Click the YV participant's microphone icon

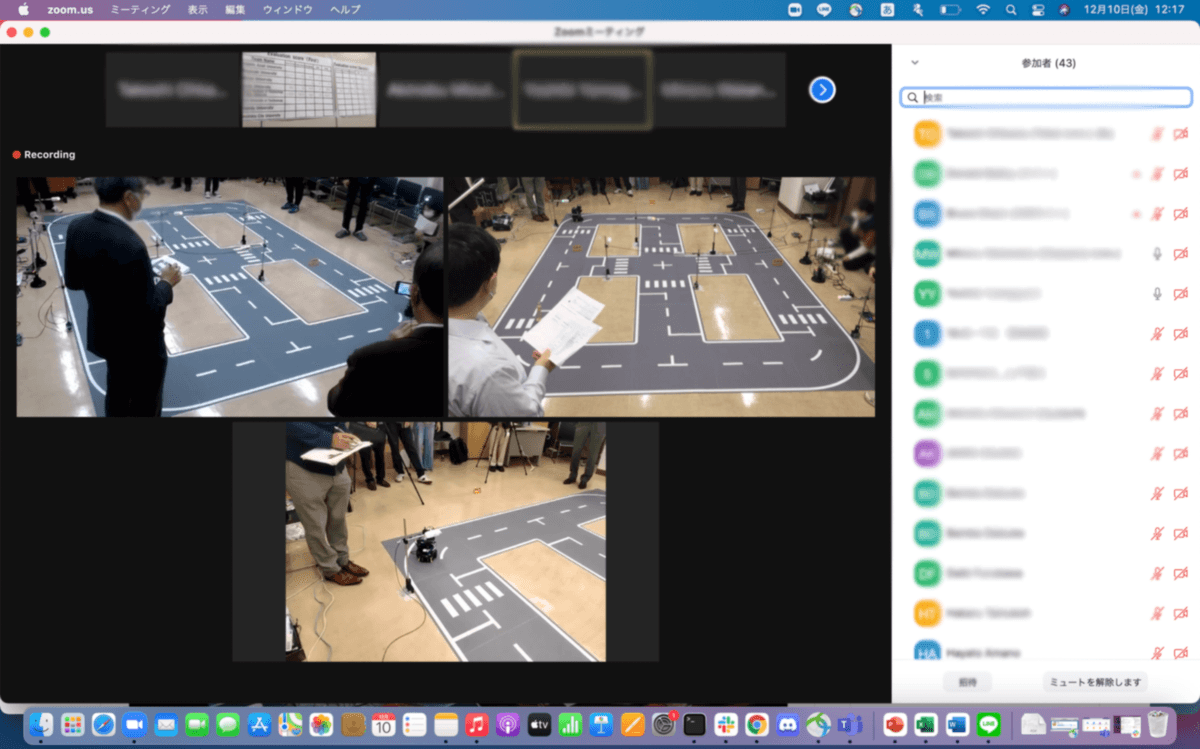point(1157,293)
